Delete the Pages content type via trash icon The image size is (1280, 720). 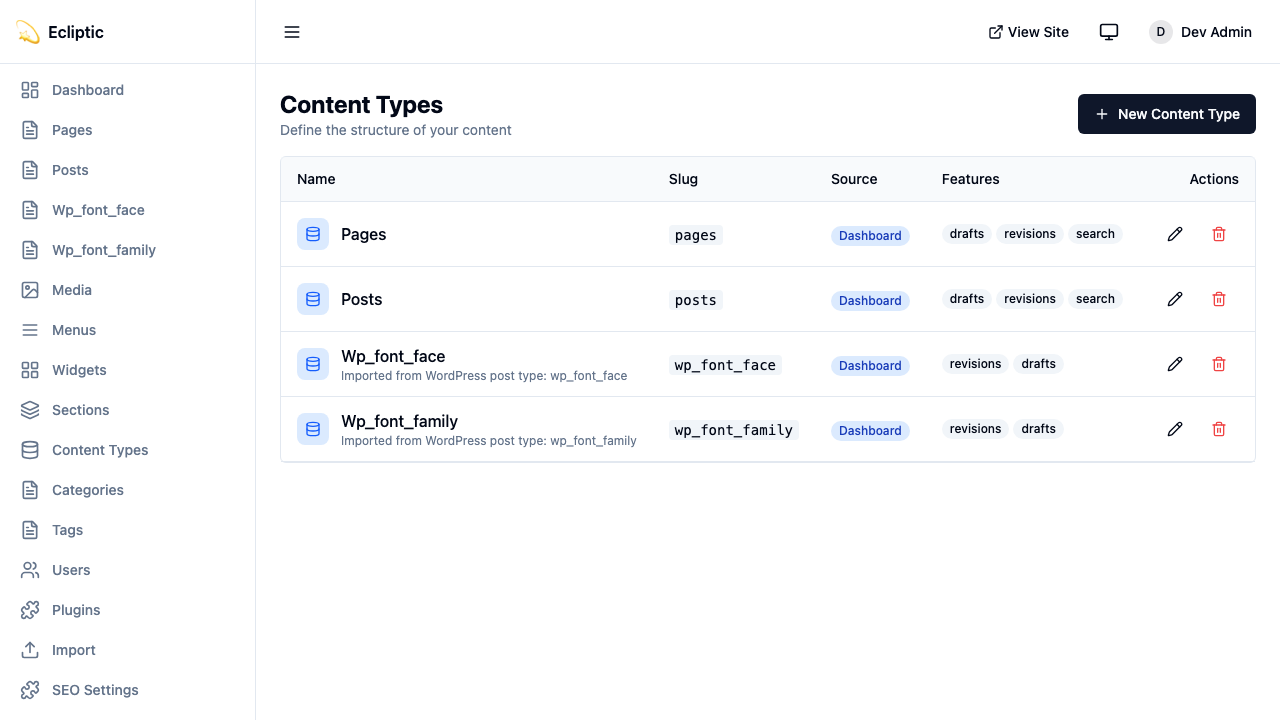[1219, 234]
